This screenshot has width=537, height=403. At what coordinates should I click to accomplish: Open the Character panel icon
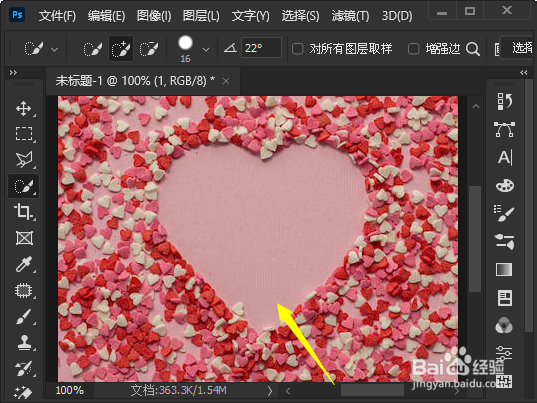[505, 158]
